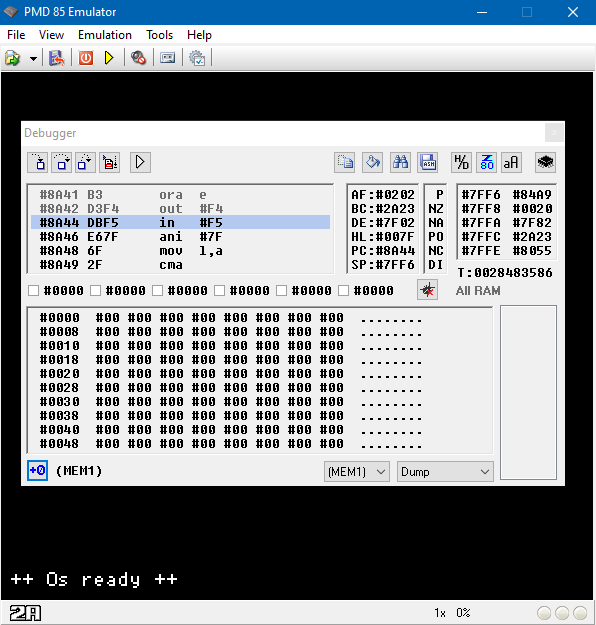This screenshot has width=596, height=625.
Task: Click the blue +0 offset button
Action: coord(37,470)
